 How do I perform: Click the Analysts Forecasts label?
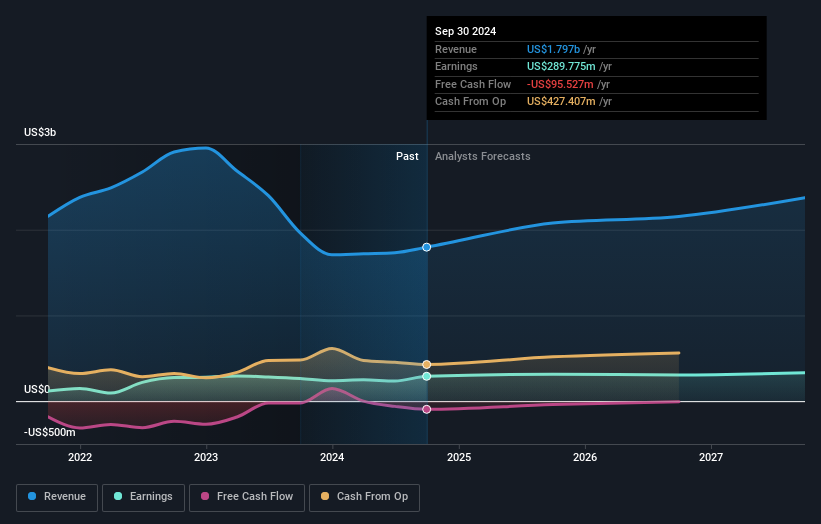coord(482,157)
